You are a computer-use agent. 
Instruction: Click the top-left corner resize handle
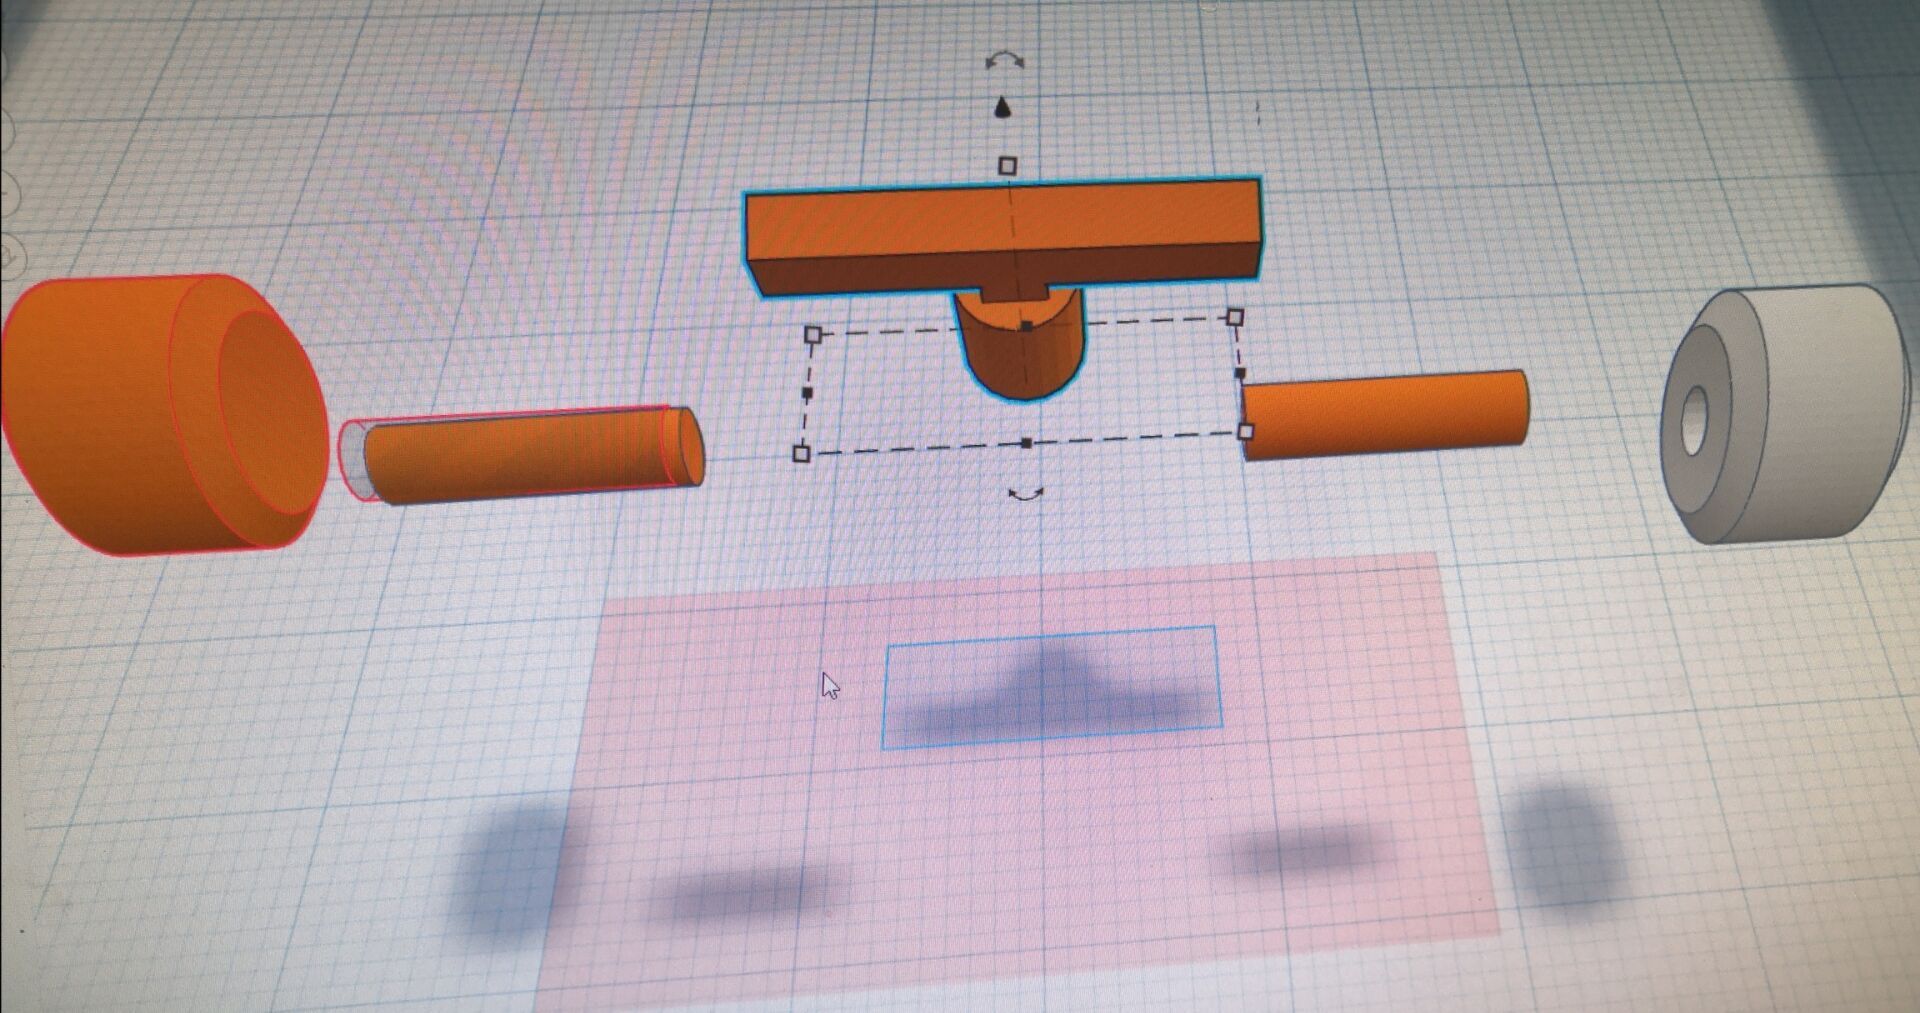(x=813, y=334)
